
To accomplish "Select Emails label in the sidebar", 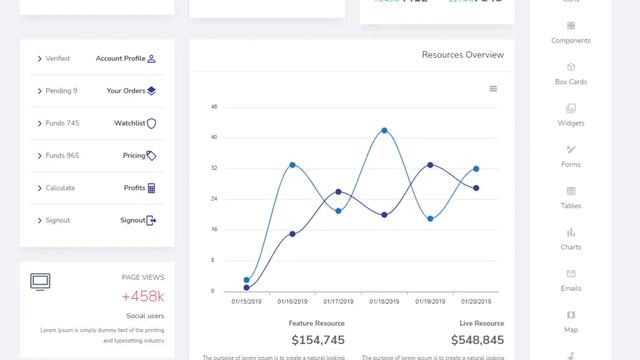I will point(571,288).
